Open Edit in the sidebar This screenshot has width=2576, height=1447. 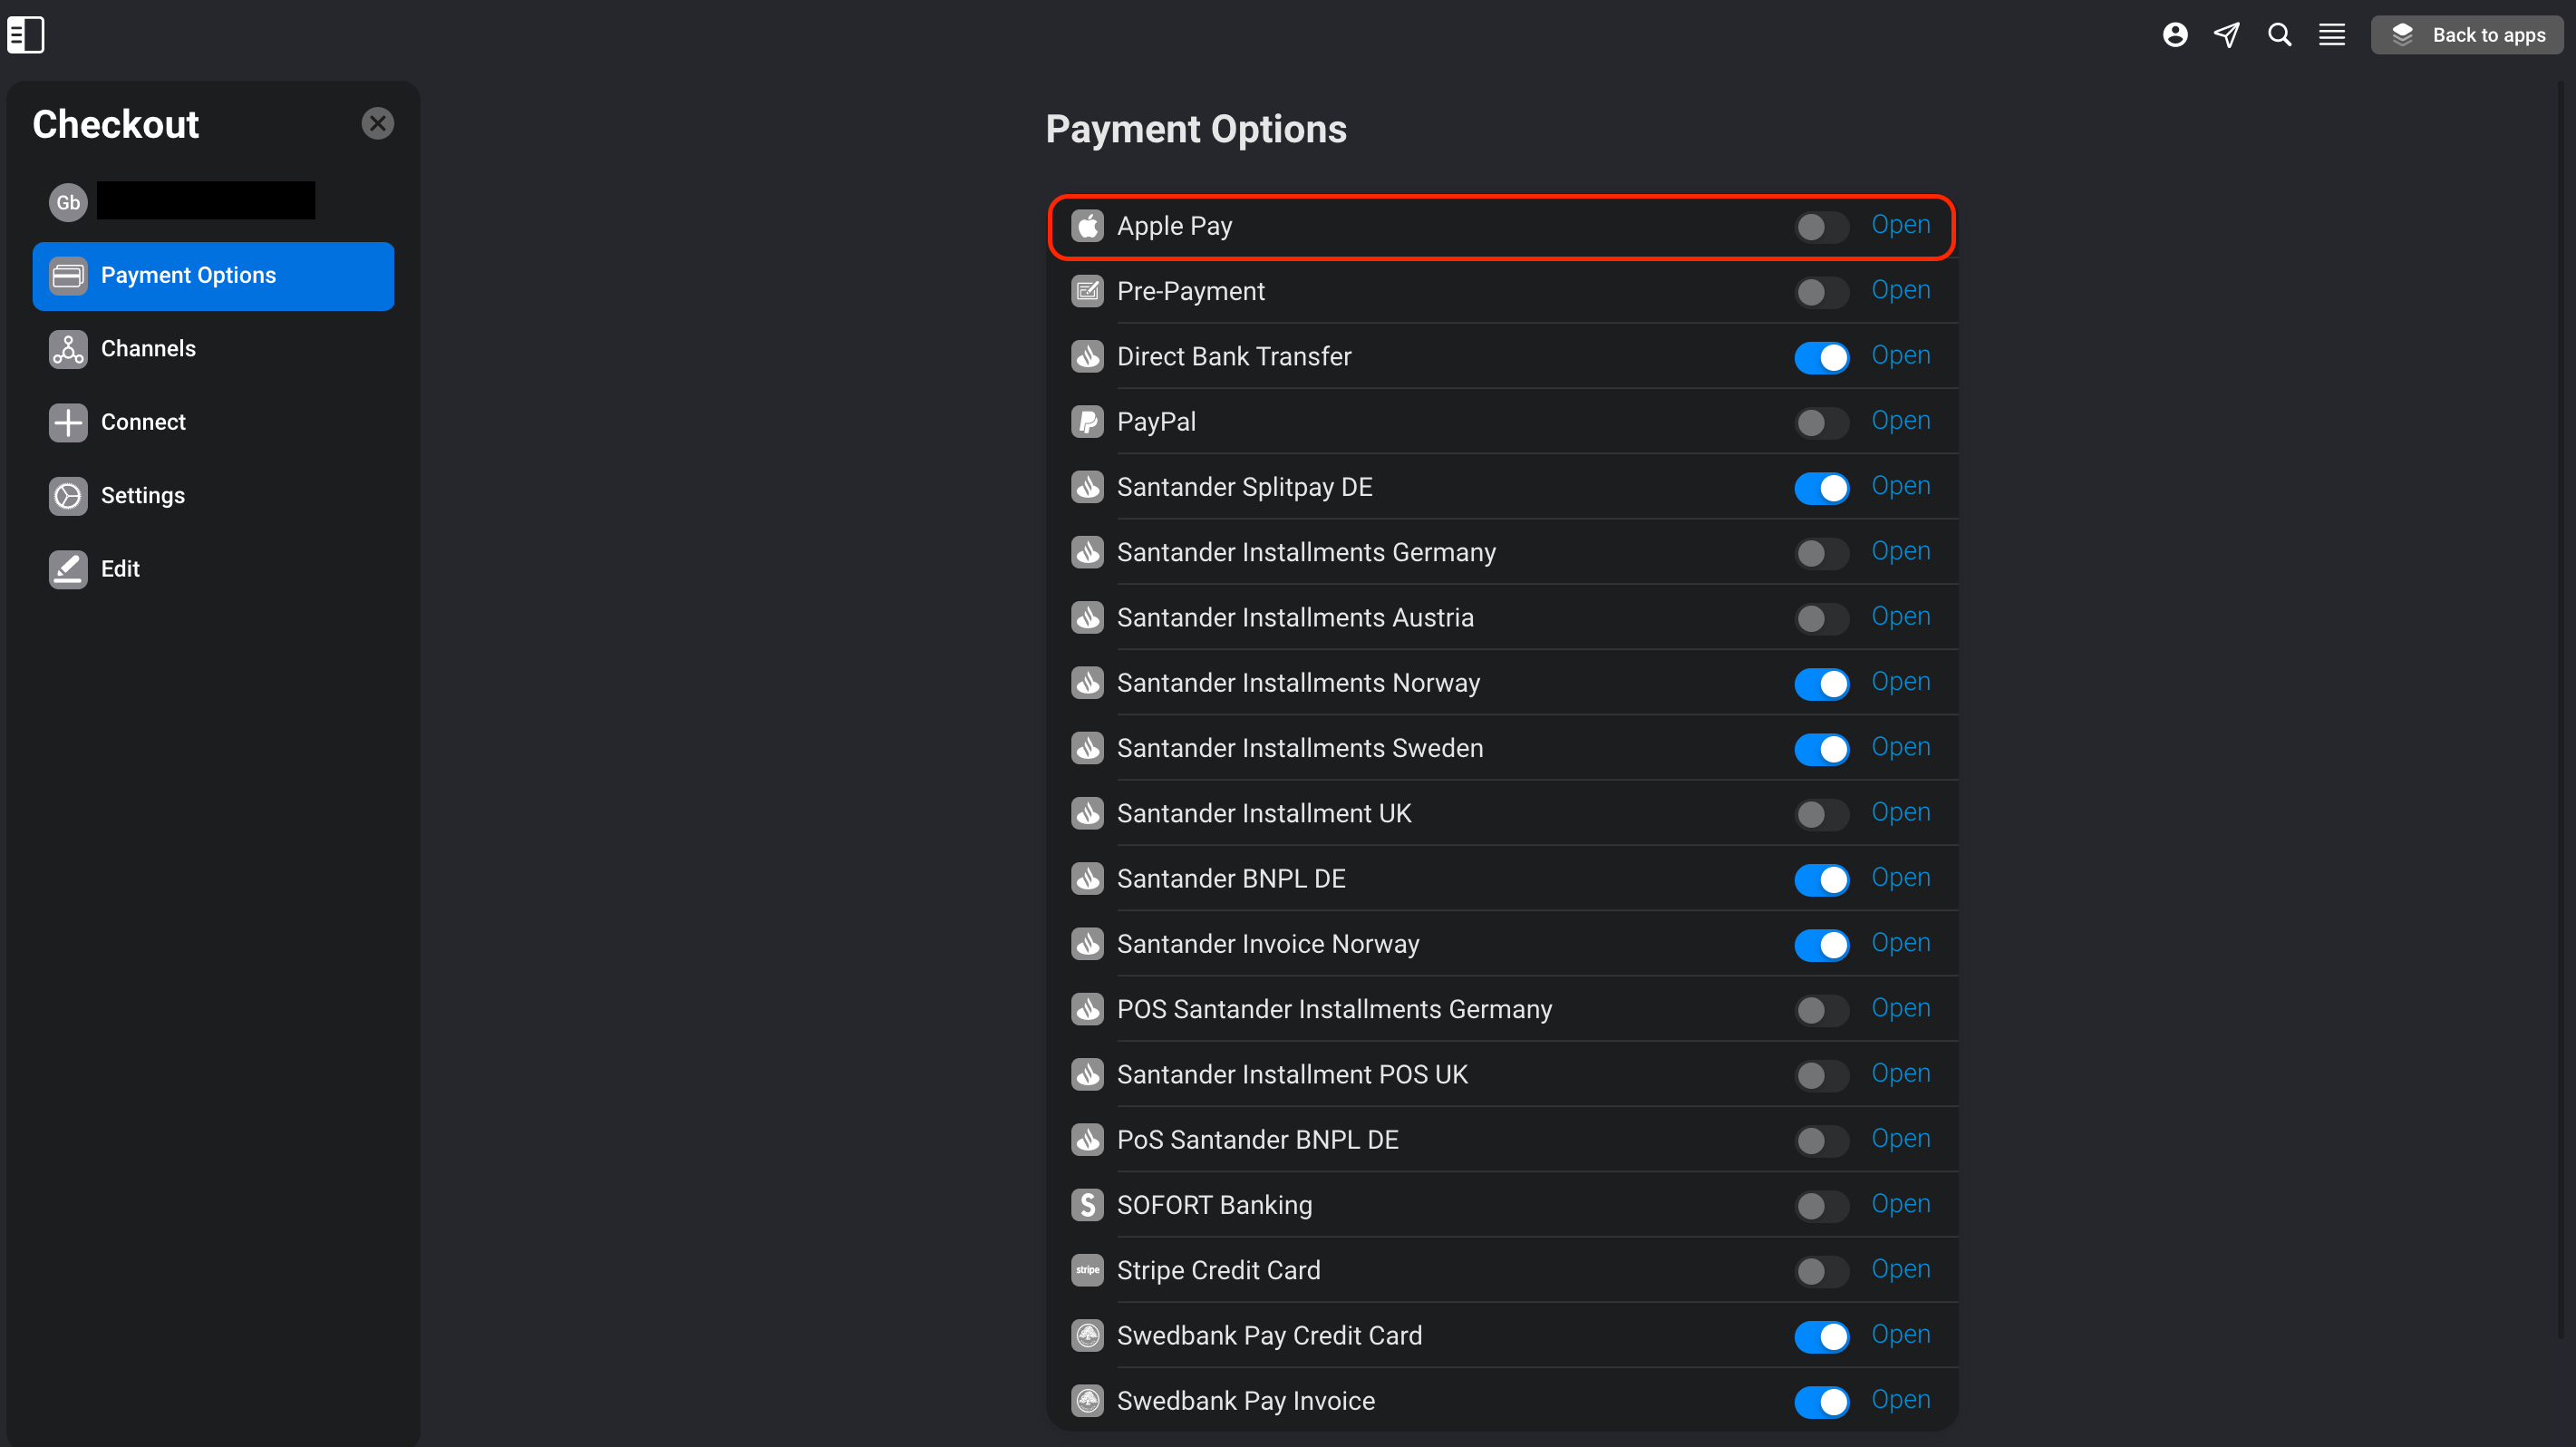[x=213, y=569]
